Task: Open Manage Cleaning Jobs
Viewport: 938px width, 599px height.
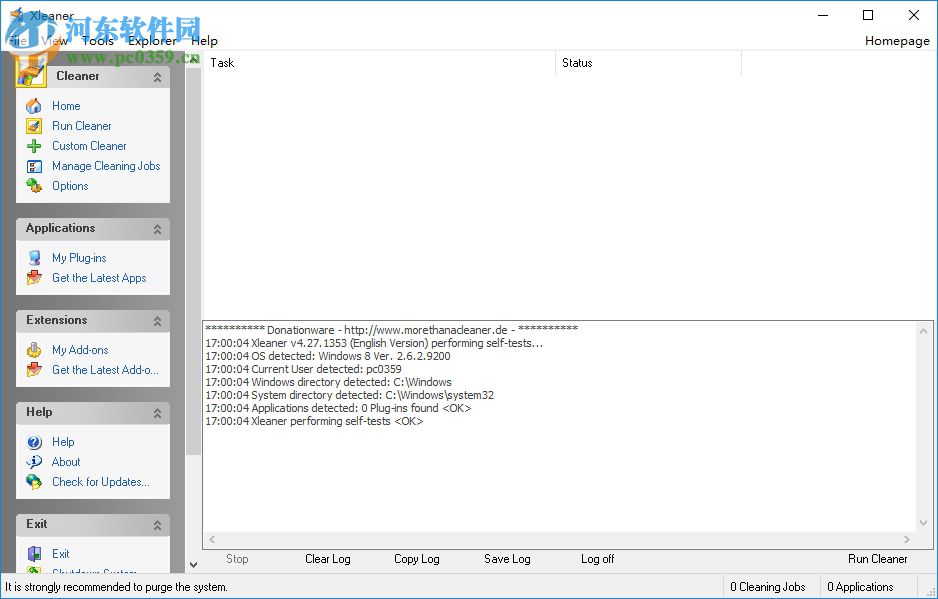Action: (106, 165)
